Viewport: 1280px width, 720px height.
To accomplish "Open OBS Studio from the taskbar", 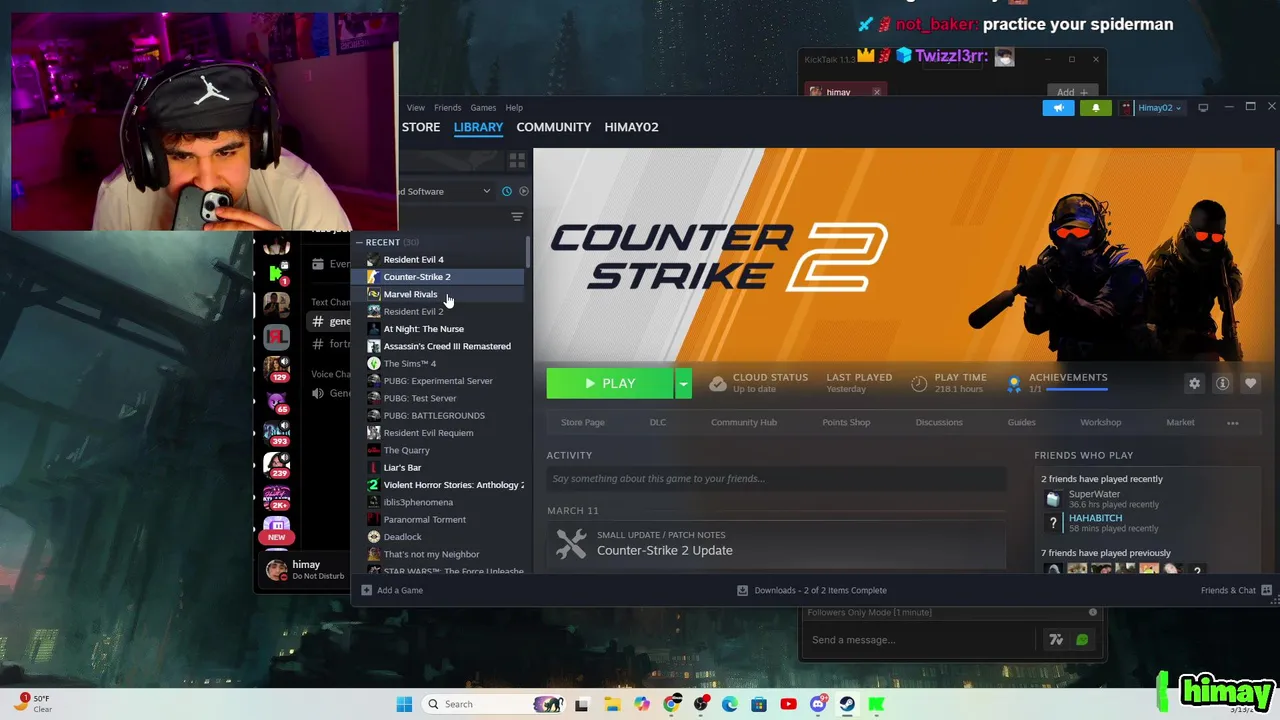I will point(701,704).
